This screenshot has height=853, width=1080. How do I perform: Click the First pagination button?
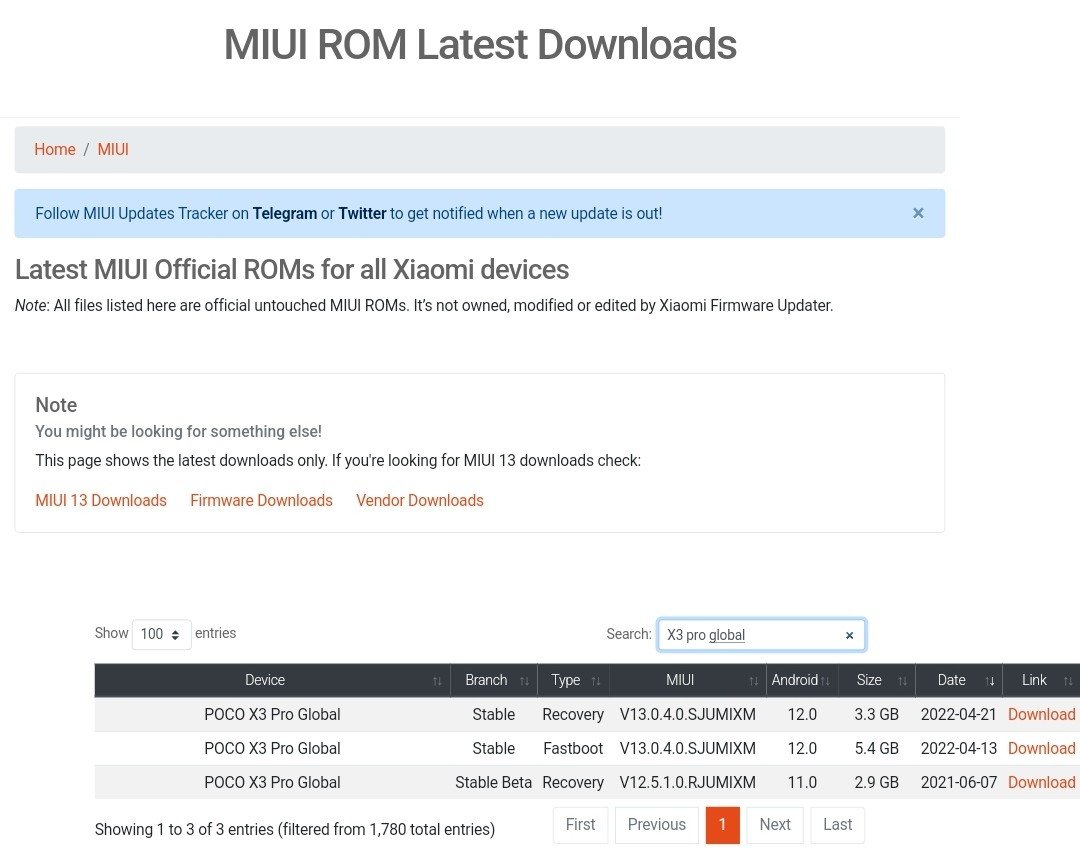pyautogui.click(x=580, y=825)
